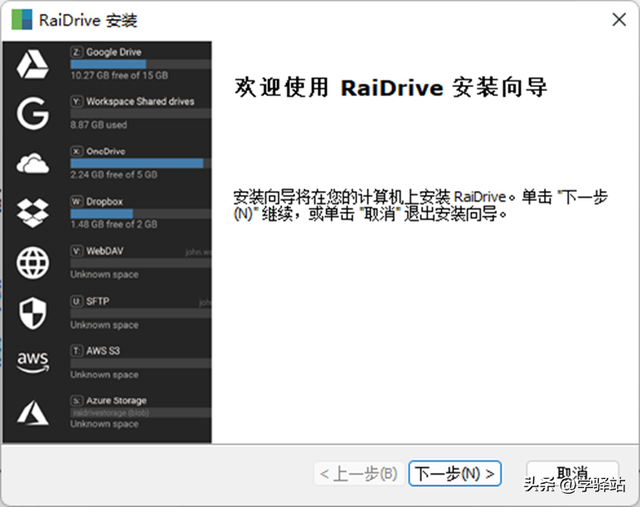Click the SFTP shield icon

point(33,313)
